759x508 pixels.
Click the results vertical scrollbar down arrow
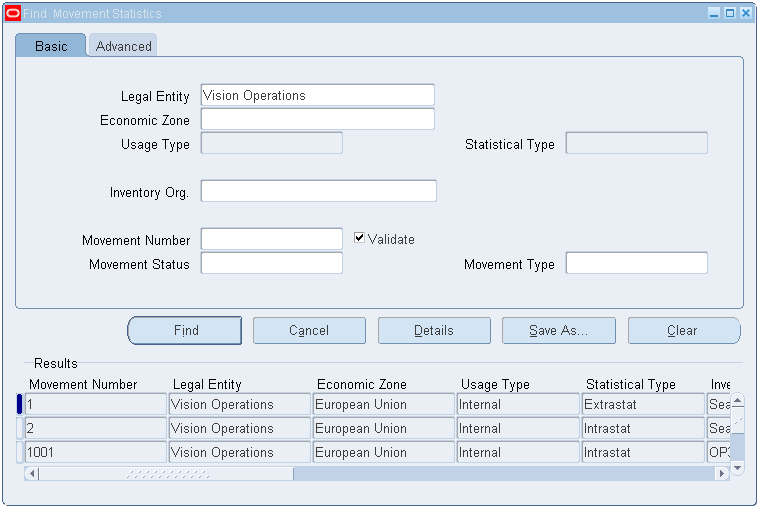pyautogui.click(x=737, y=468)
